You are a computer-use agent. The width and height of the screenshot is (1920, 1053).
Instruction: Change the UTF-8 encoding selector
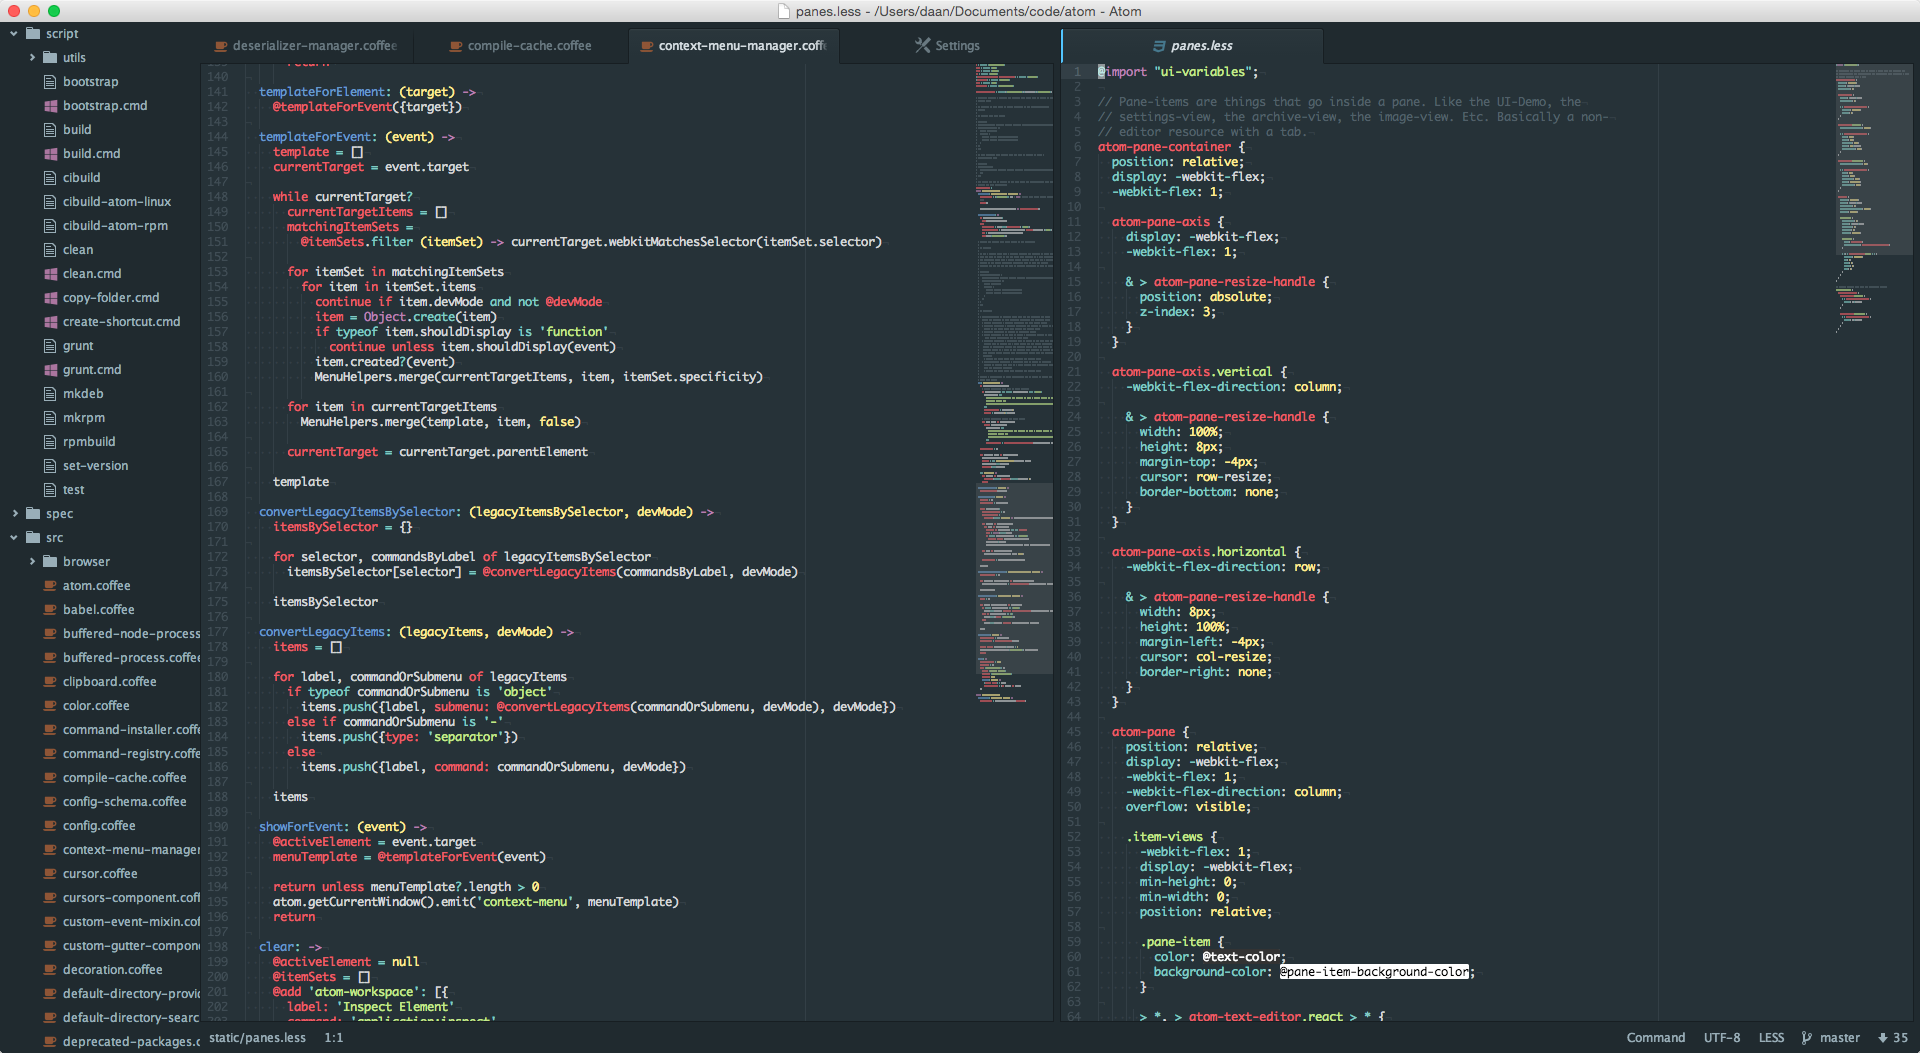pyautogui.click(x=1722, y=1038)
